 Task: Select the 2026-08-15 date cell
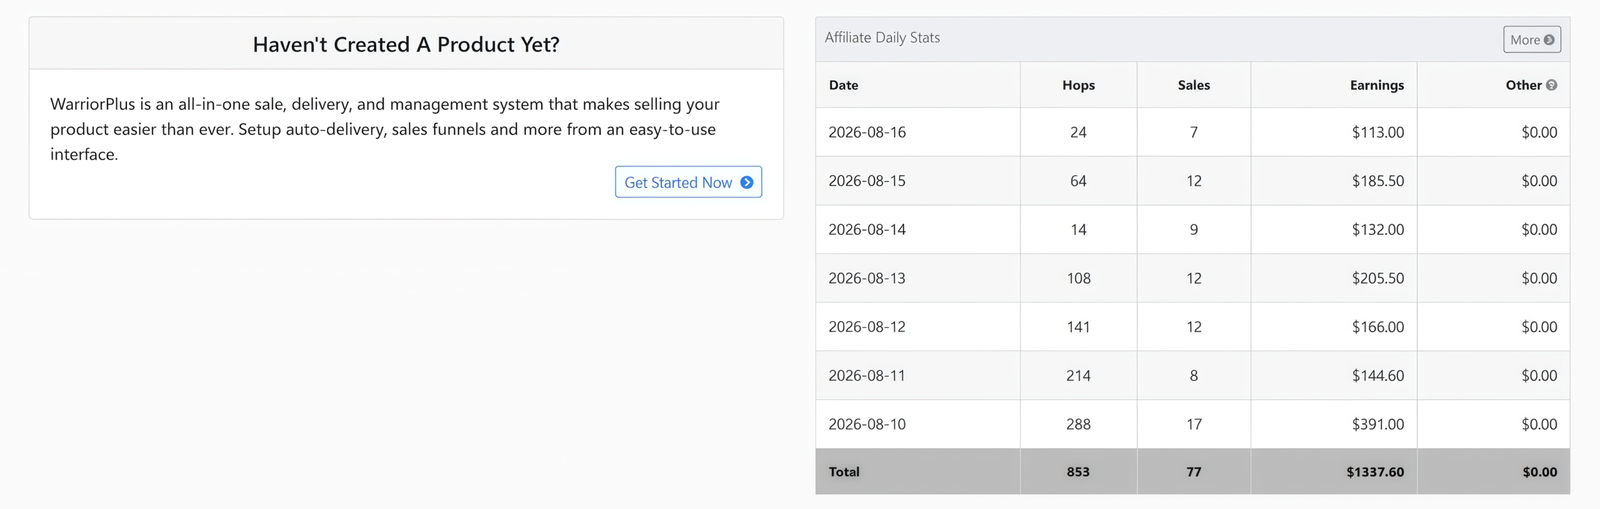click(x=867, y=181)
